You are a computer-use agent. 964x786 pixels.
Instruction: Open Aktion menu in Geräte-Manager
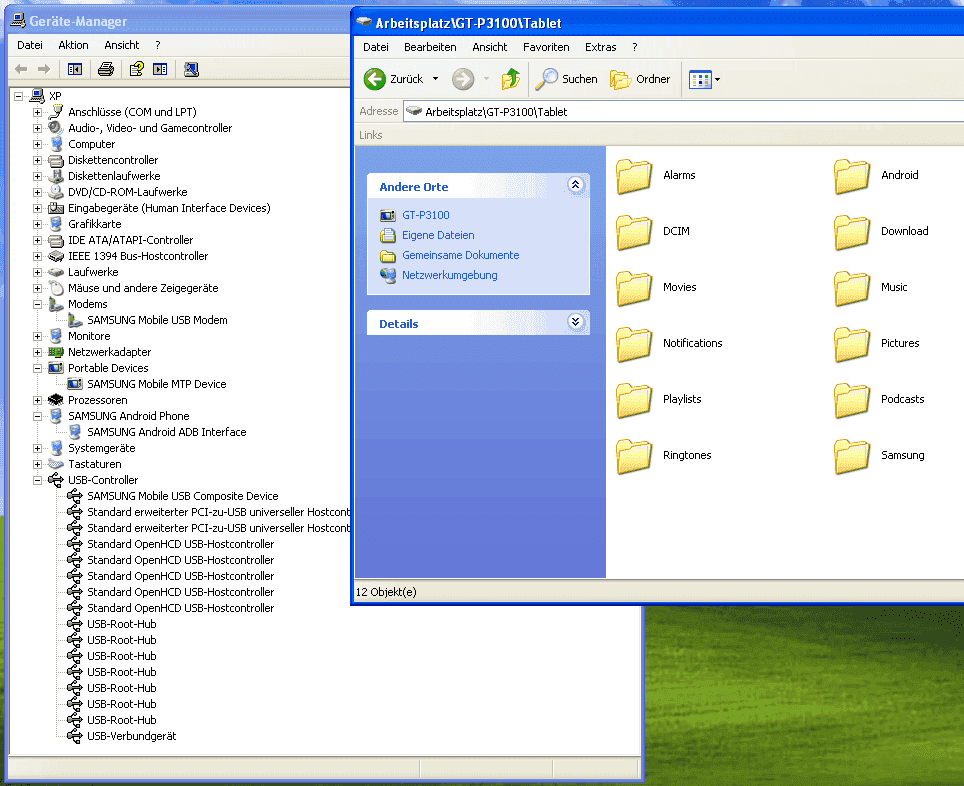(73, 45)
